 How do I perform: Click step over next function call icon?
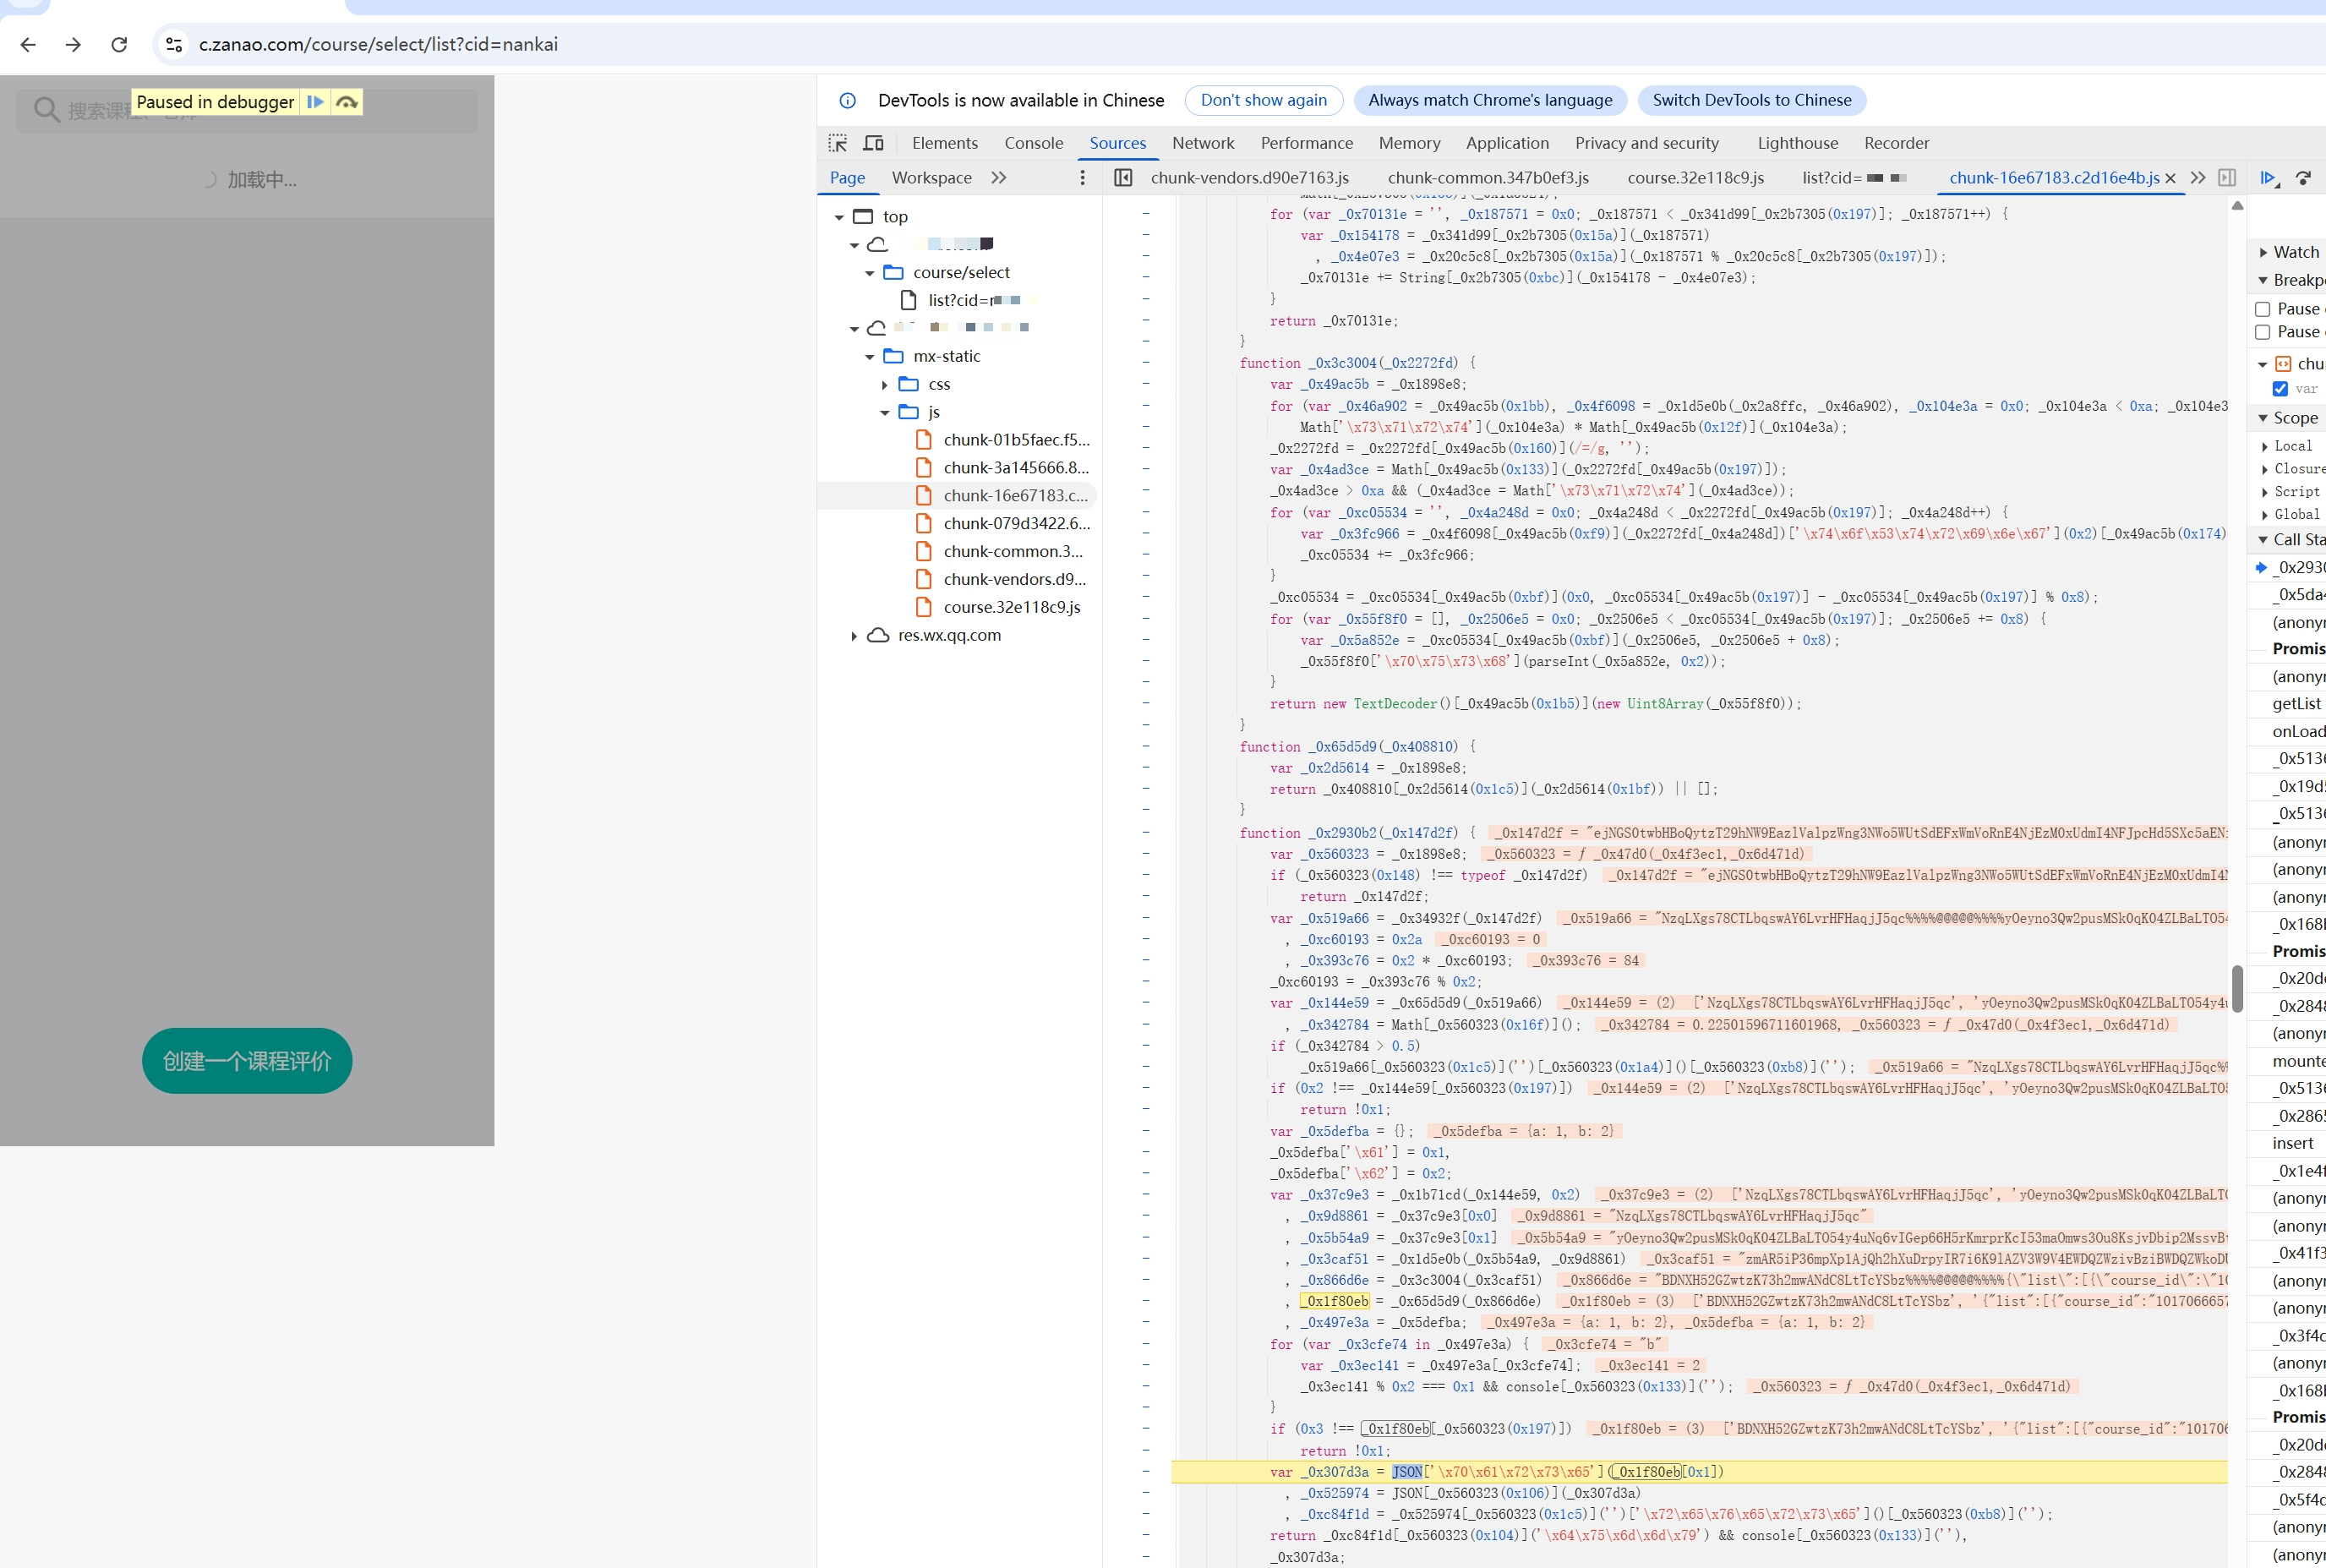[x=2303, y=178]
